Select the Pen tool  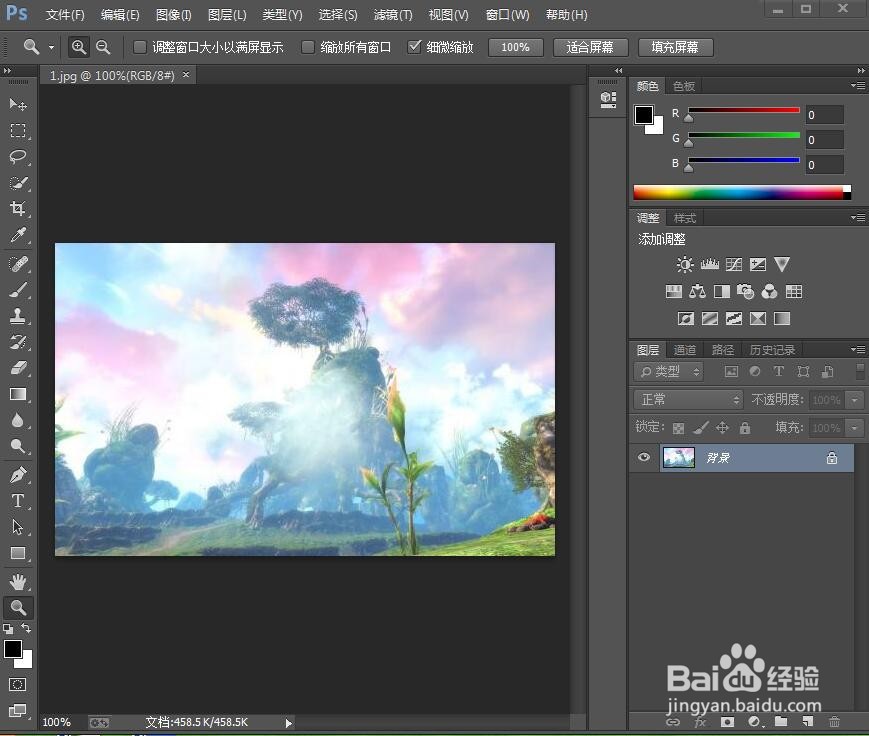point(18,475)
